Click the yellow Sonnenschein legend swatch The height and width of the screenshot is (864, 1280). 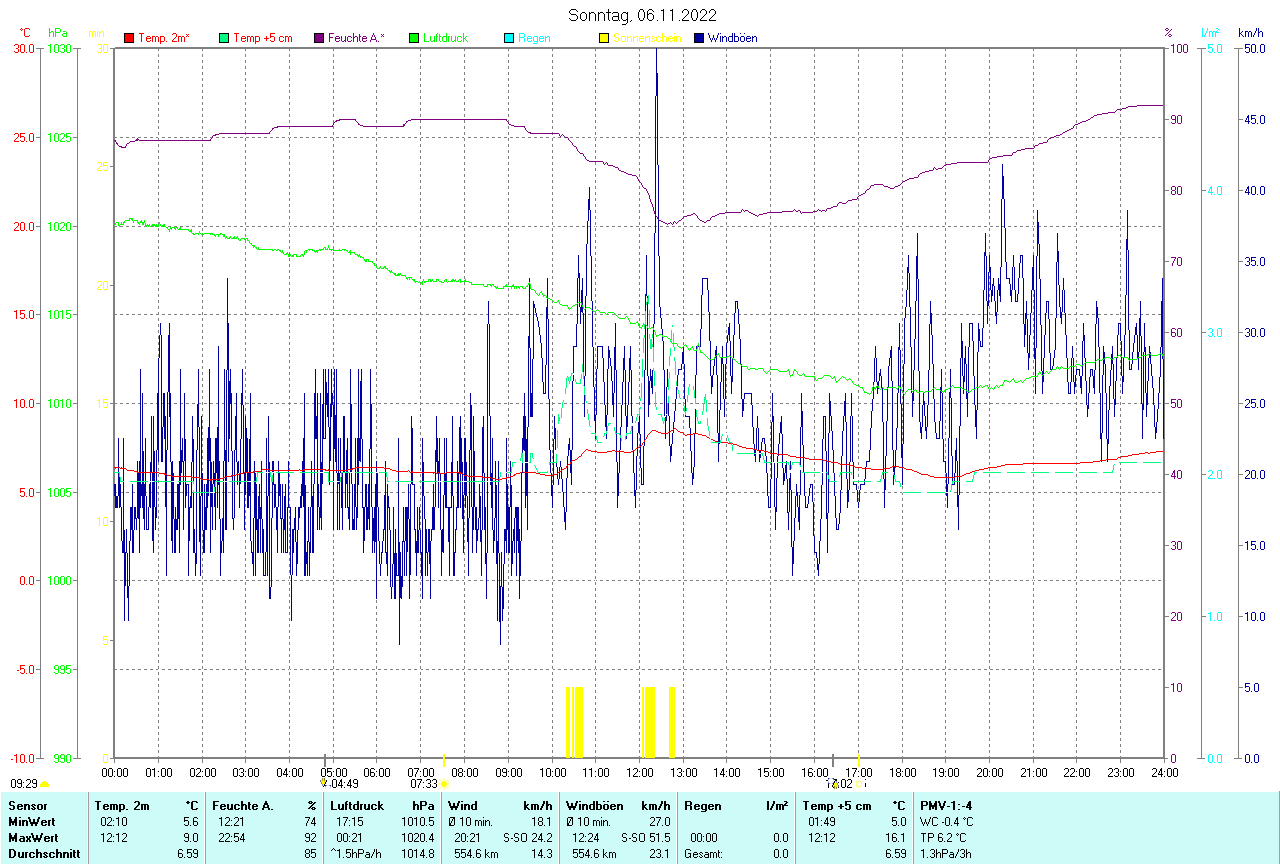coord(604,38)
